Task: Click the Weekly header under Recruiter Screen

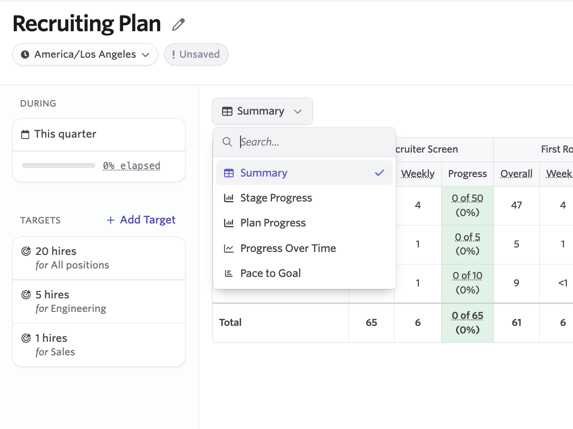Action: (x=418, y=174)
